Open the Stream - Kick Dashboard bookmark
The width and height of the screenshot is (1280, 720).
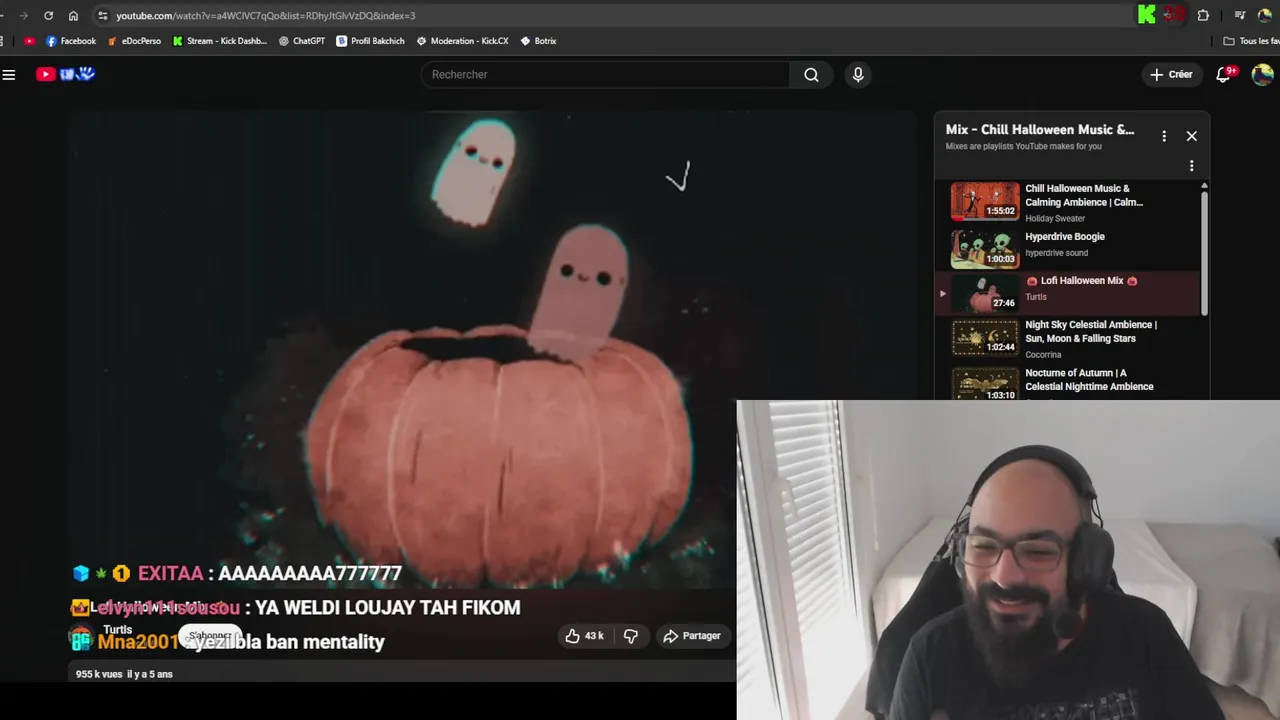click(x=220, y=41)
